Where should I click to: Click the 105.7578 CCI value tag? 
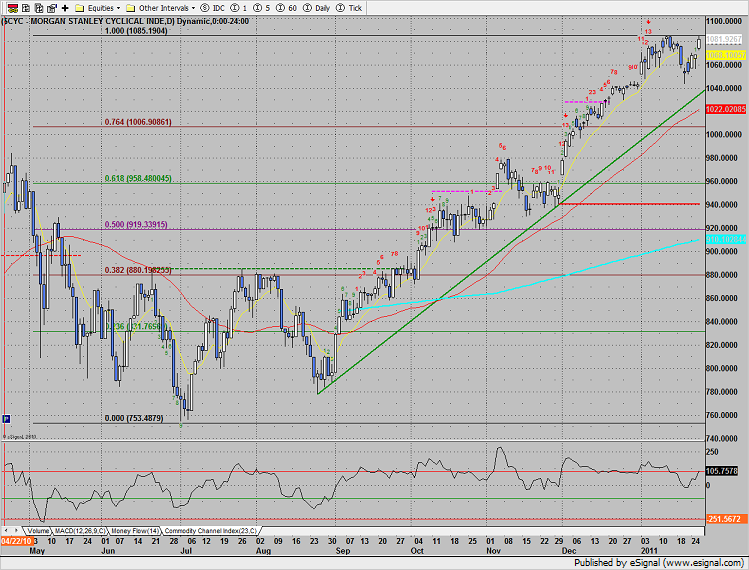(721, 471)
